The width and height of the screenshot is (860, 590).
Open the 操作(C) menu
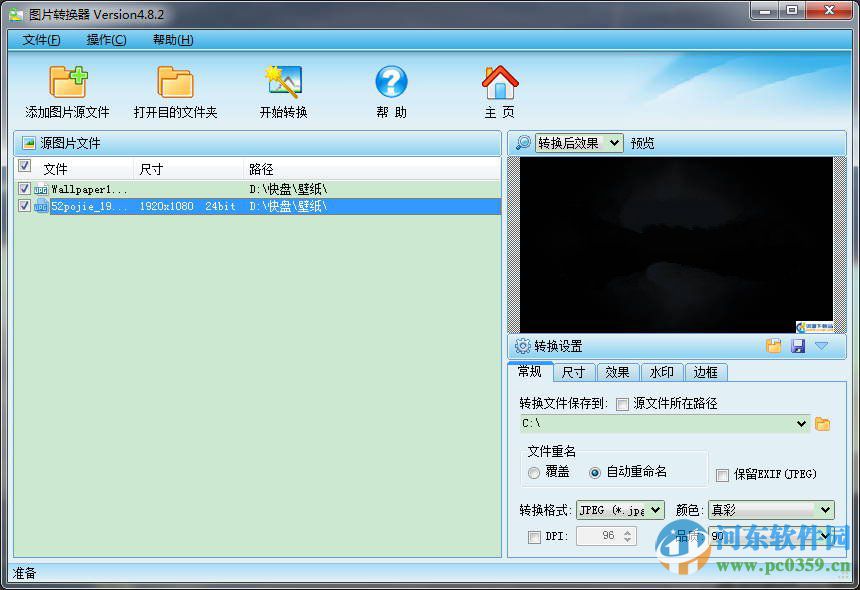click(x=106, y=39)
